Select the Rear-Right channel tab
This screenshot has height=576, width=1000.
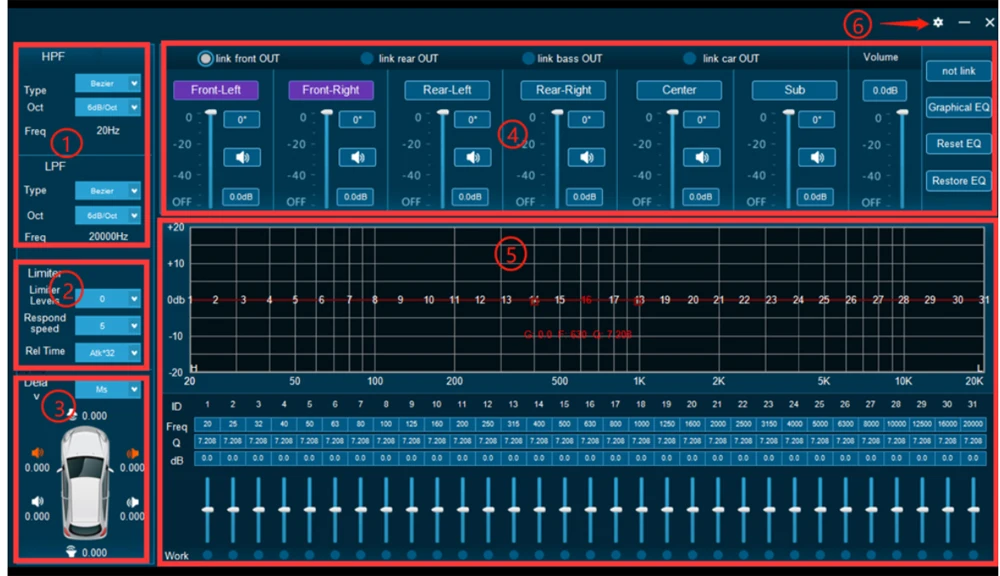point(563,90)
